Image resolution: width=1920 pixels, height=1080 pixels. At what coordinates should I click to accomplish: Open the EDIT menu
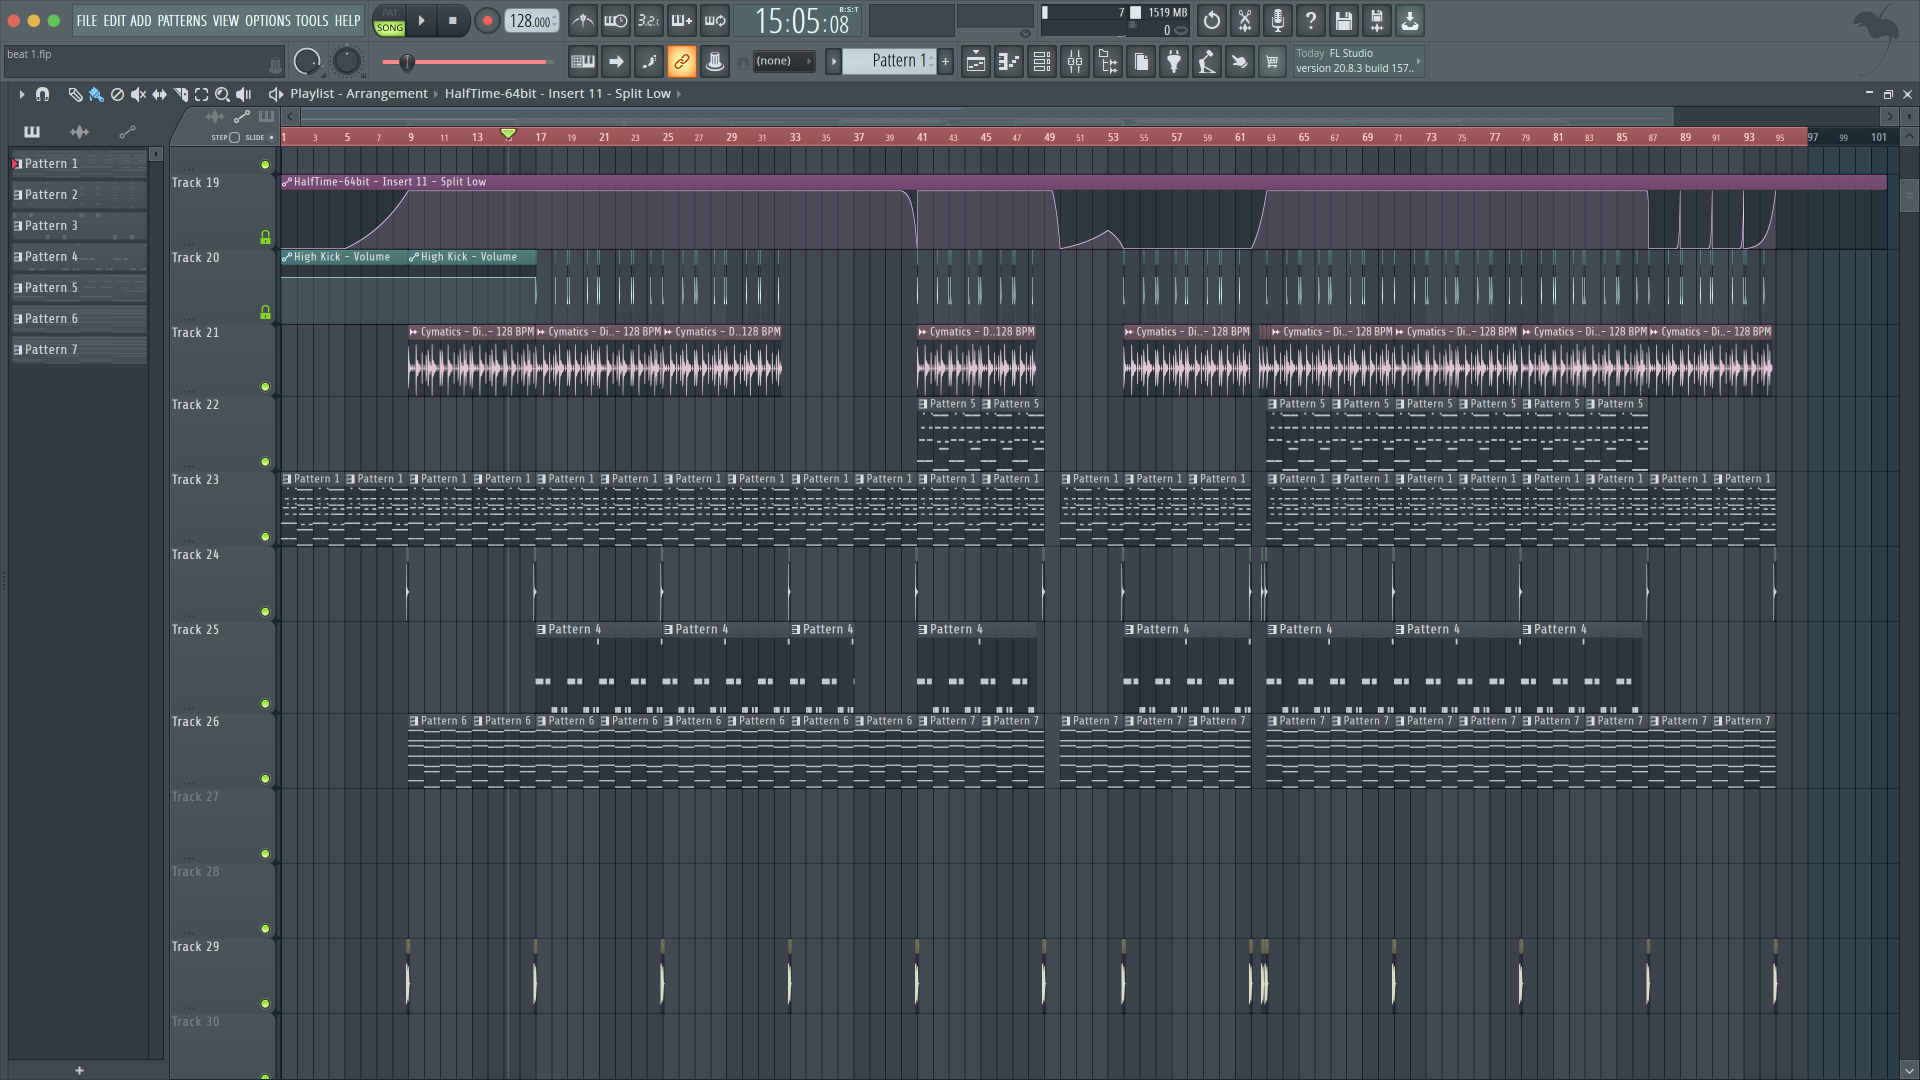coord(114,20)
